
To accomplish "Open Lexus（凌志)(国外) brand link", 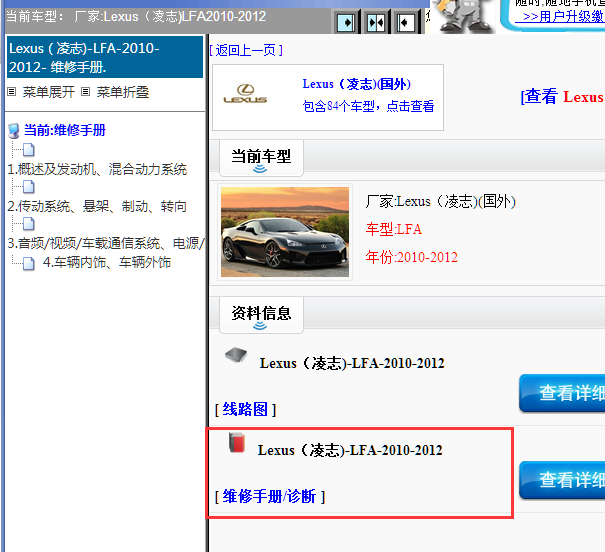I will click(x=357, y=84).
